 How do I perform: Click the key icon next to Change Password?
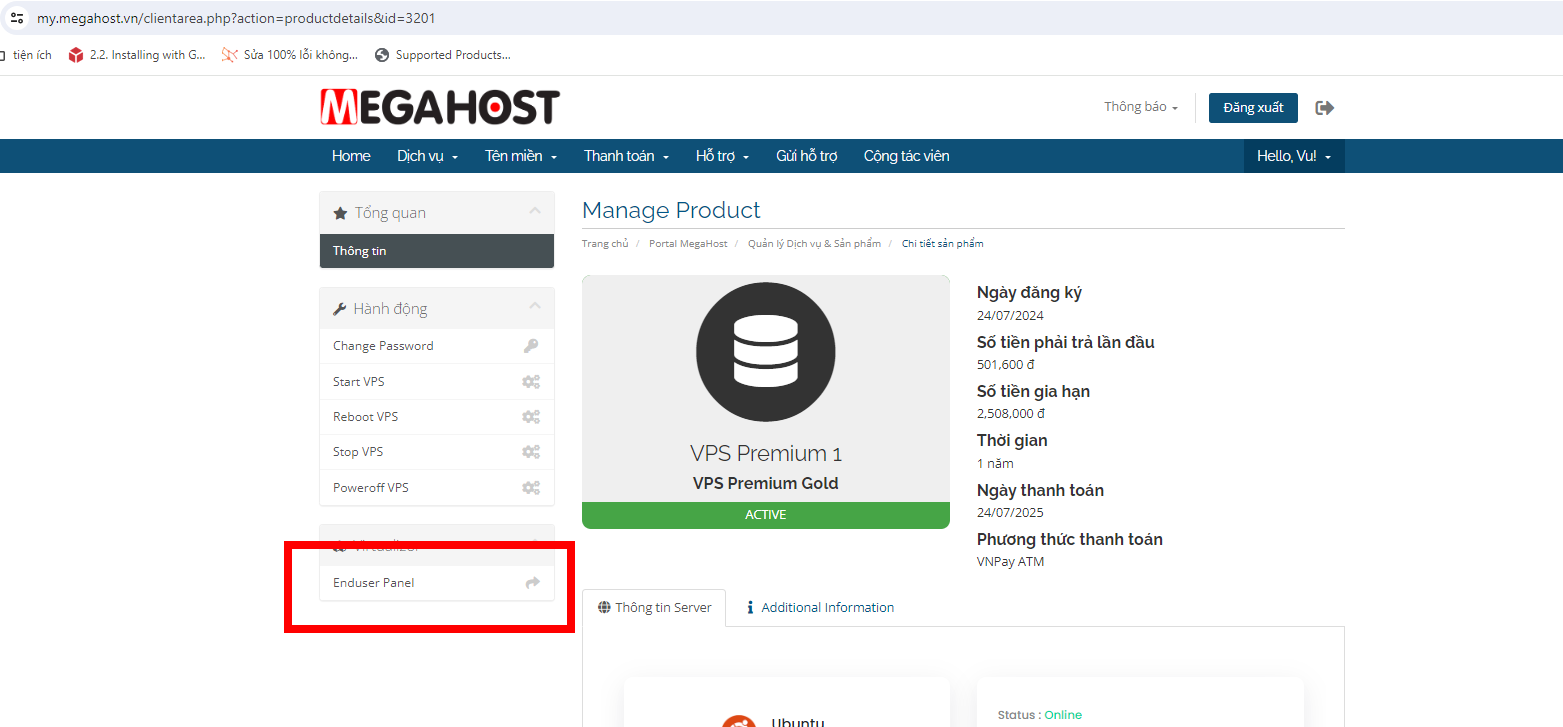(x=531, y=346)
